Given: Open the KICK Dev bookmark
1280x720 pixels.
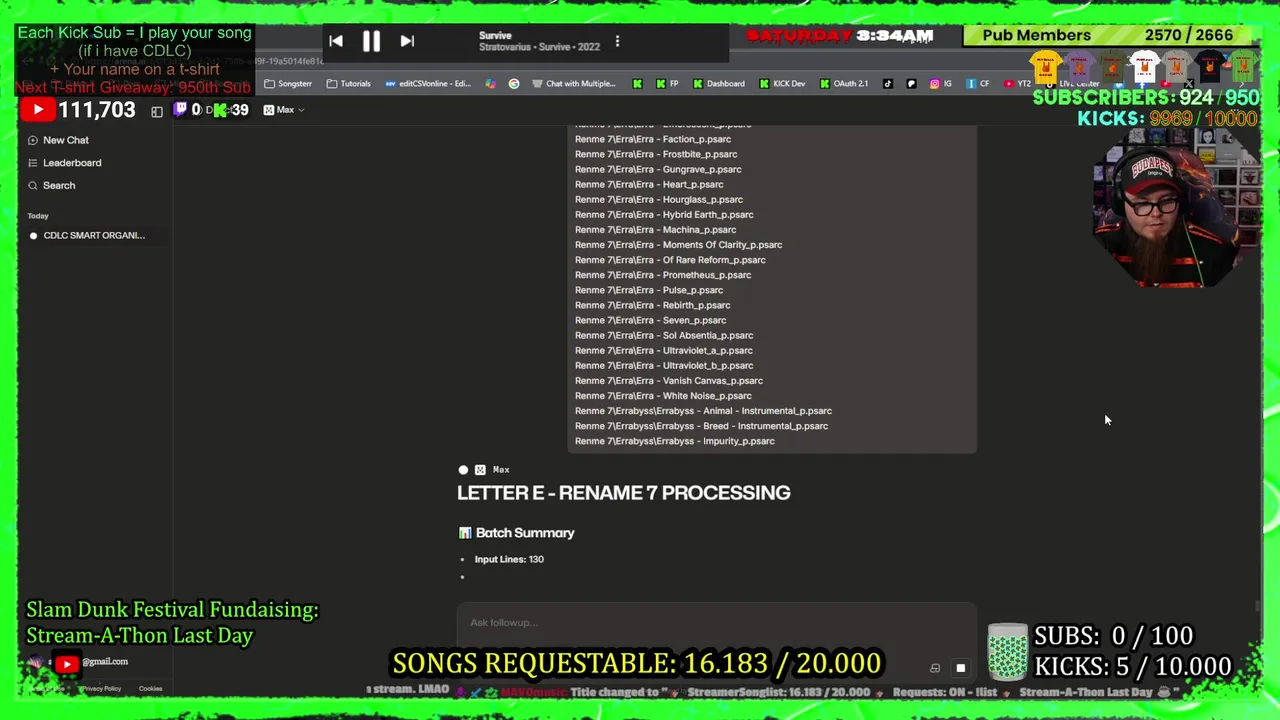Looking at the screenshot, I should tap(782, 84).
